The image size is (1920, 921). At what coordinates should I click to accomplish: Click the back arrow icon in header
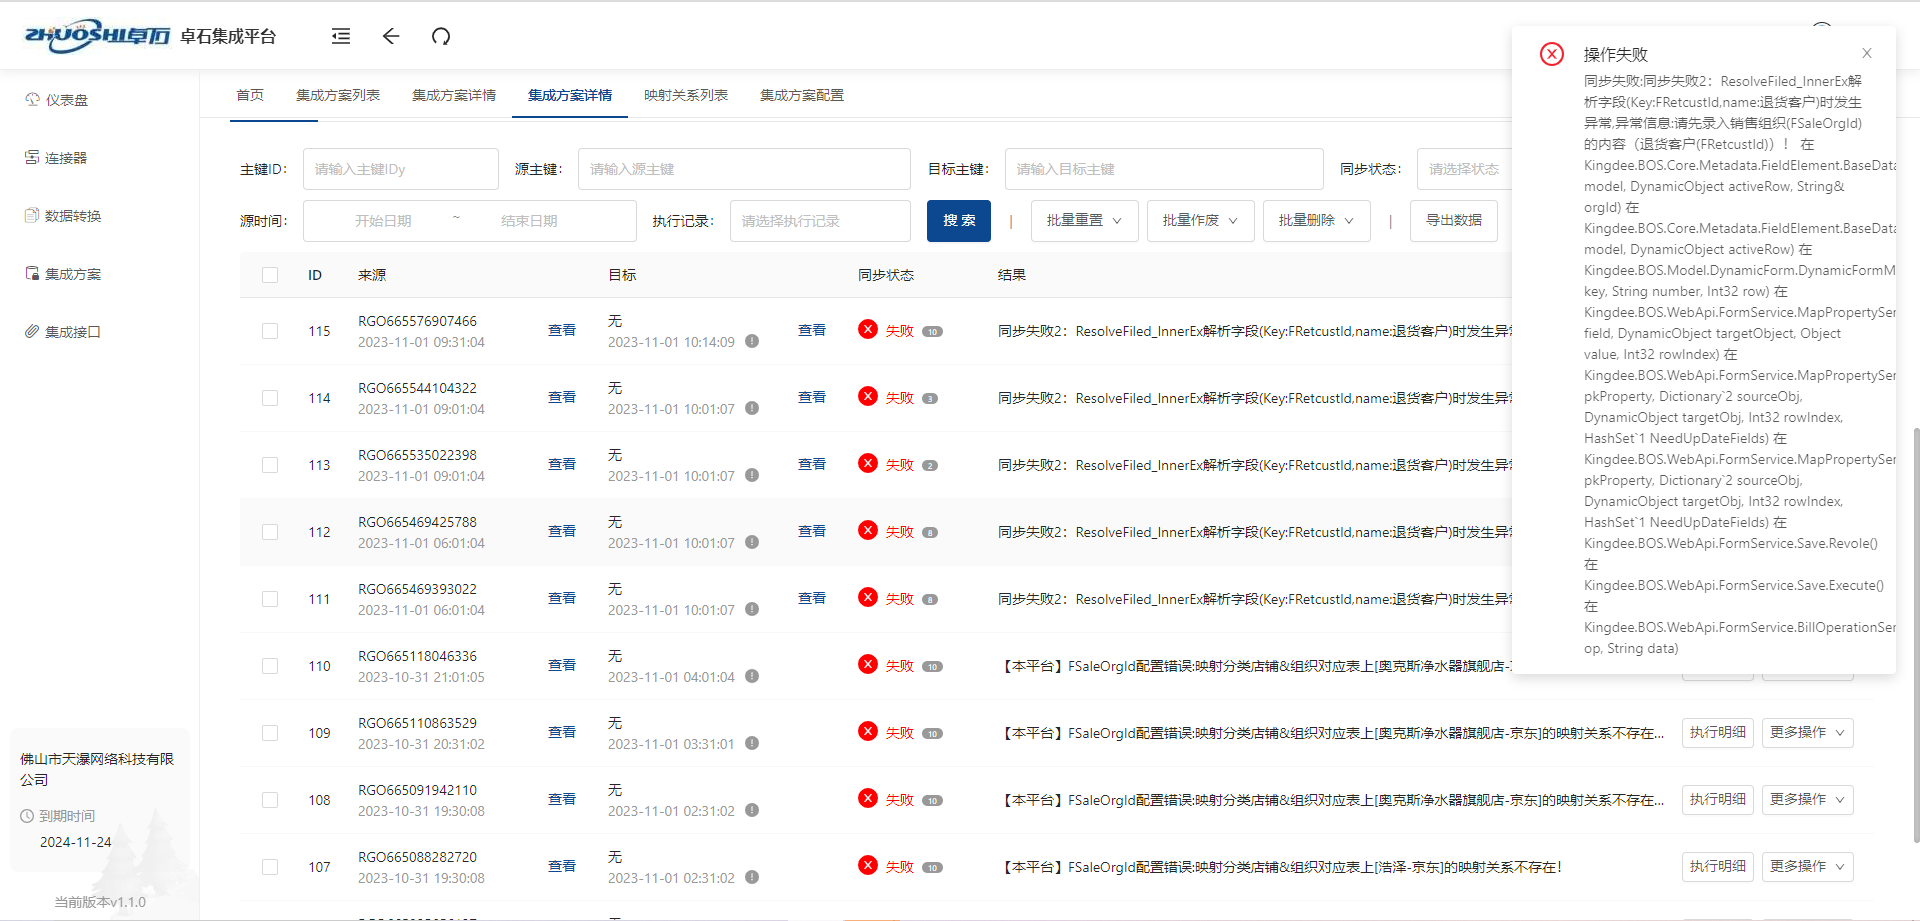point(391,37)
